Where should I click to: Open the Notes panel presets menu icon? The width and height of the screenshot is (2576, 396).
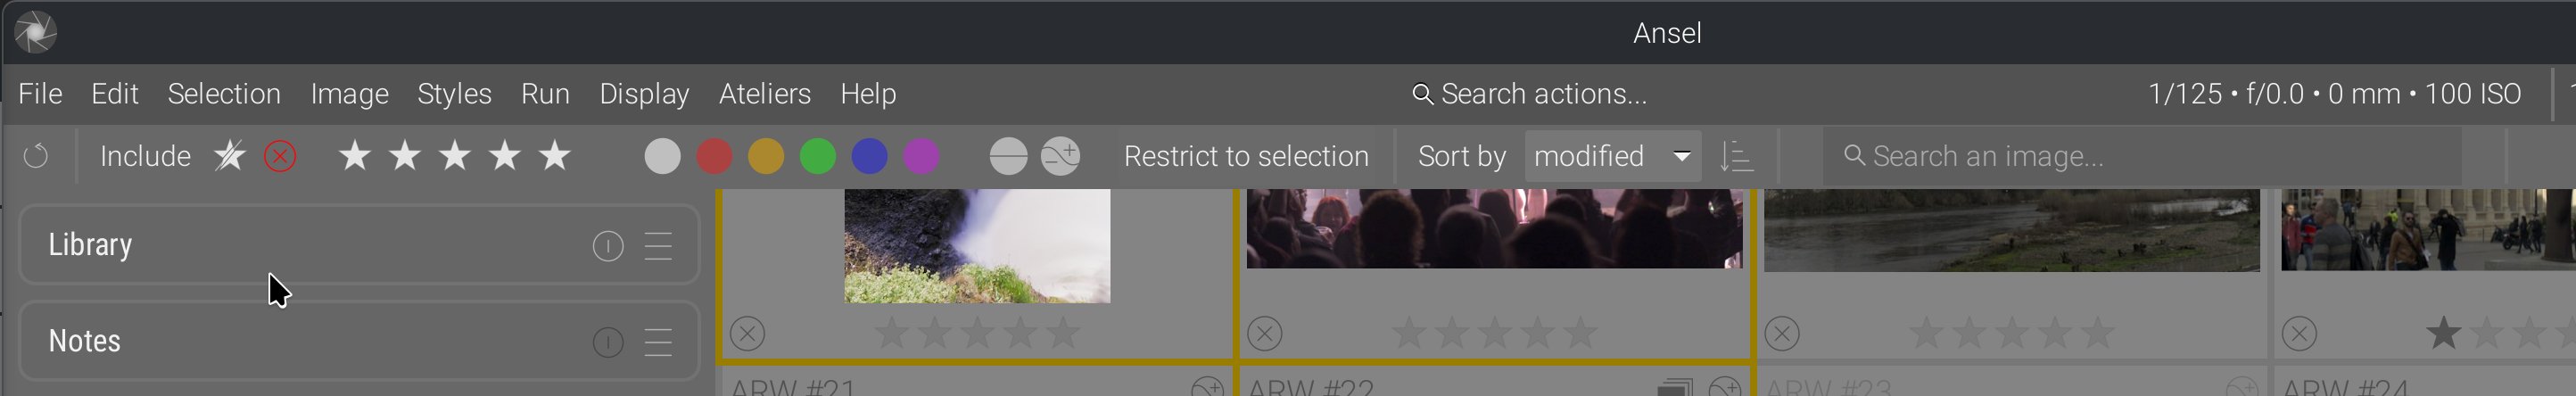click(x=658, y=343)
